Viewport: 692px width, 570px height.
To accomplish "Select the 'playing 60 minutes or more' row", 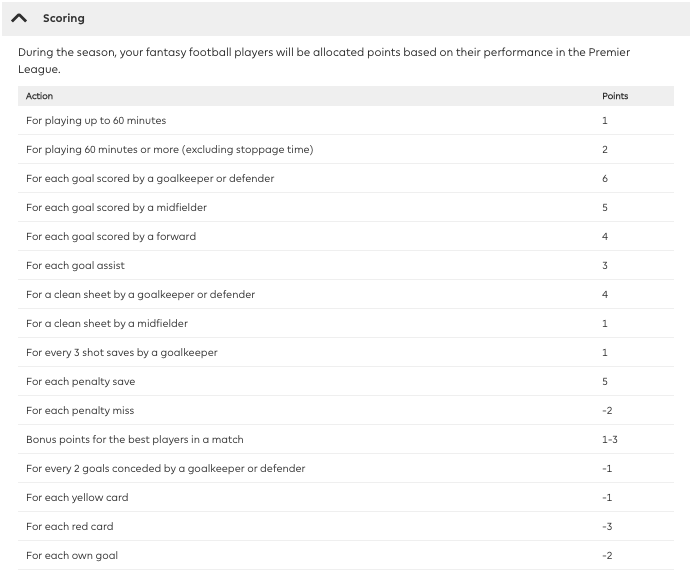I will (x=170, y=150).
